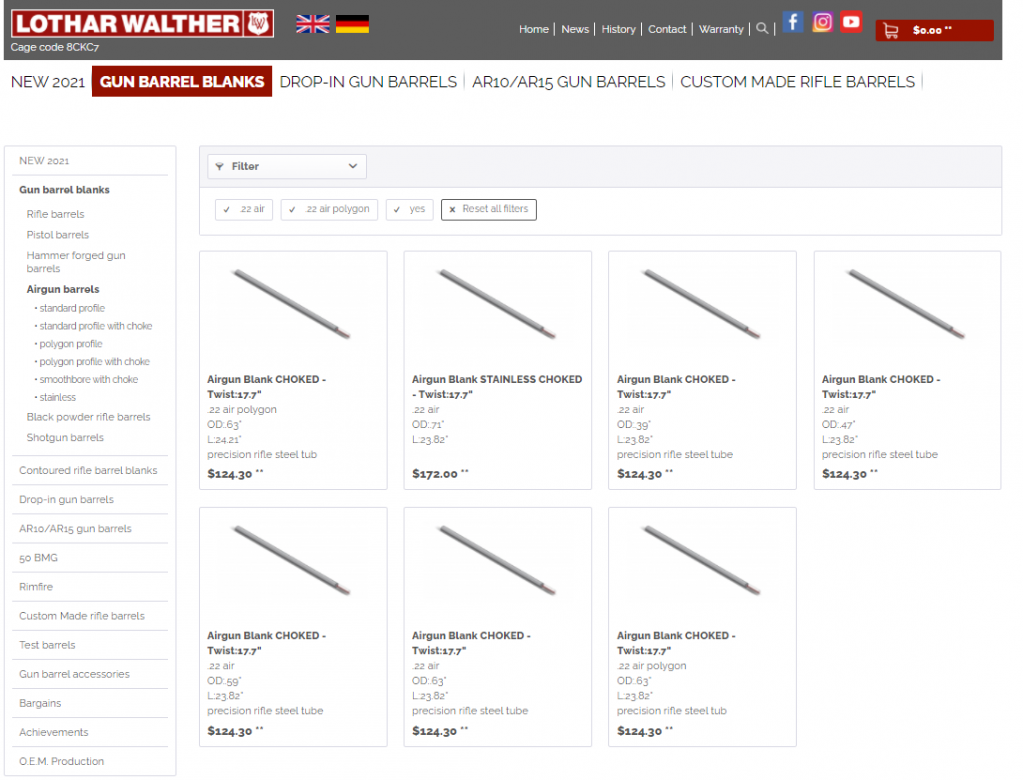1023x780 pixels.
Task: Remove the 'yes' filter chip
Action: (409, 209)
